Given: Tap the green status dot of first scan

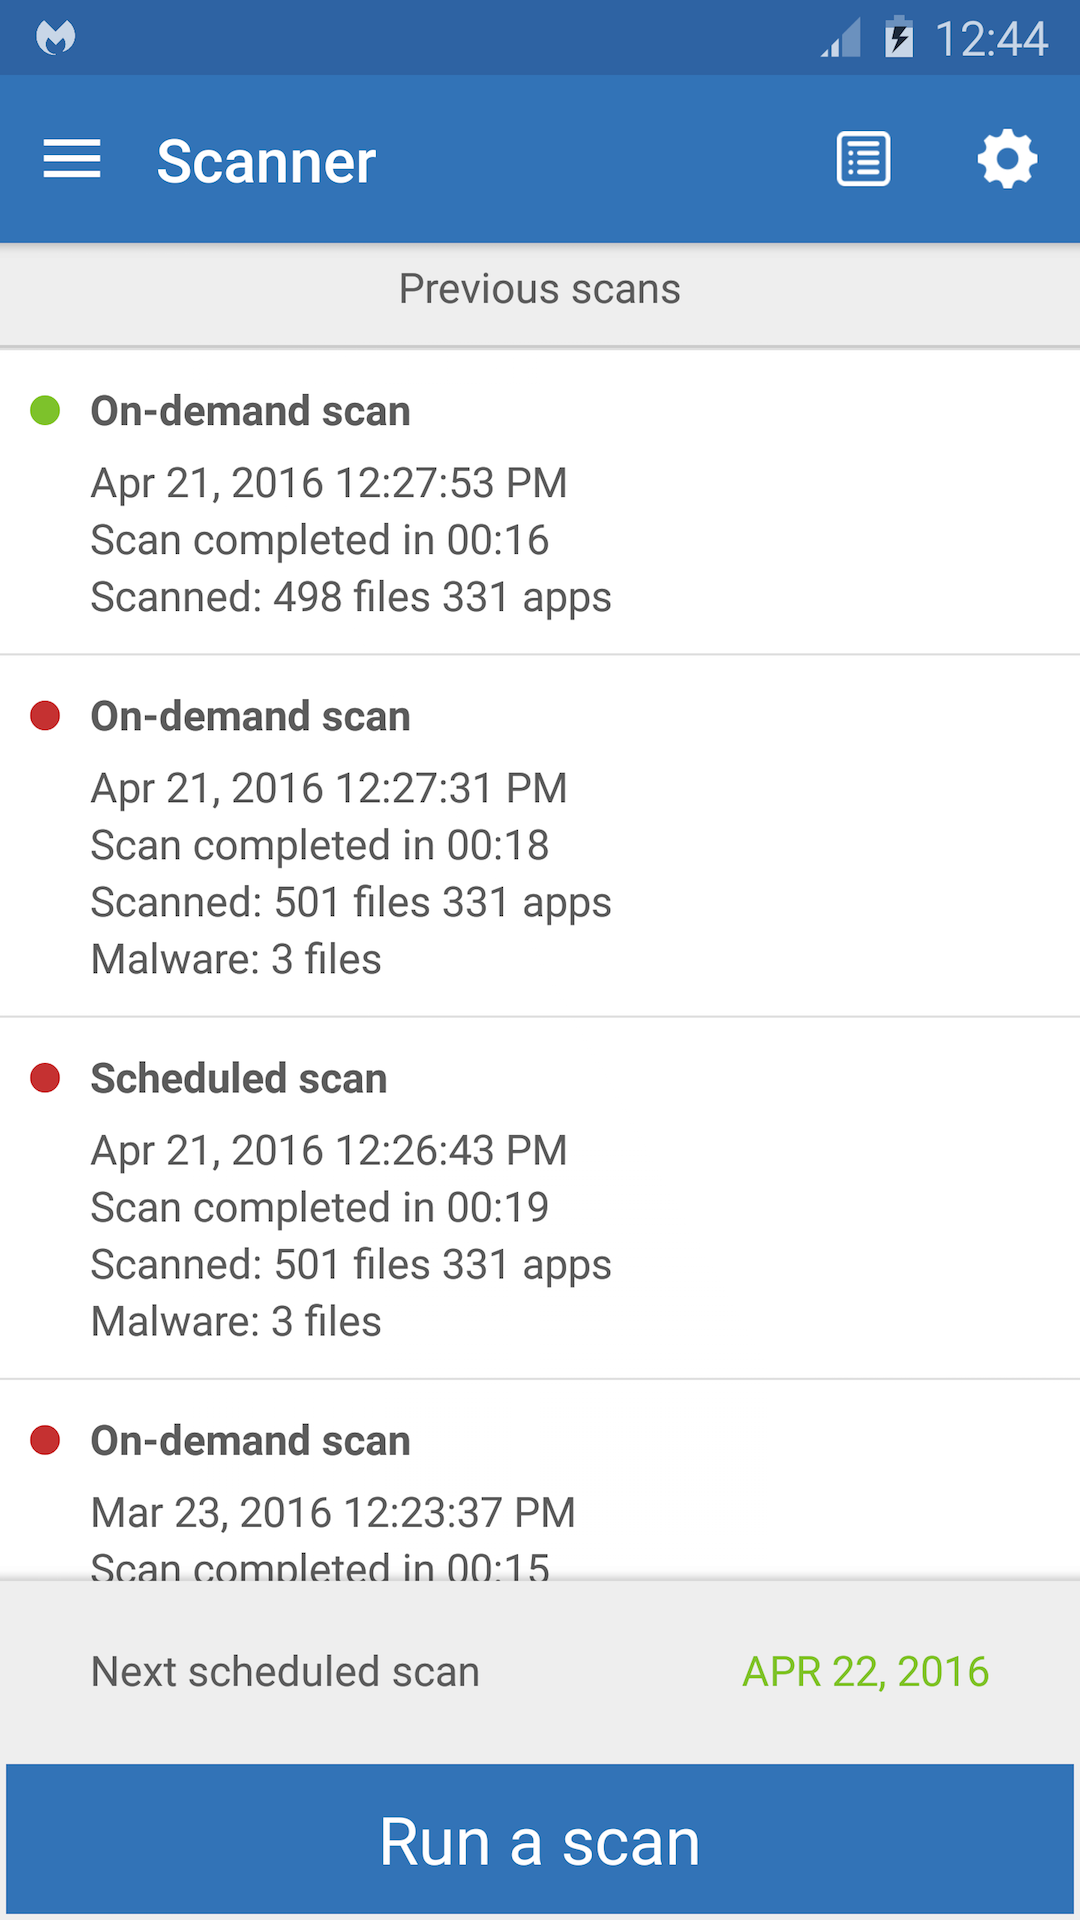Looking at the screenshot, I should click(x=45, y=411).
